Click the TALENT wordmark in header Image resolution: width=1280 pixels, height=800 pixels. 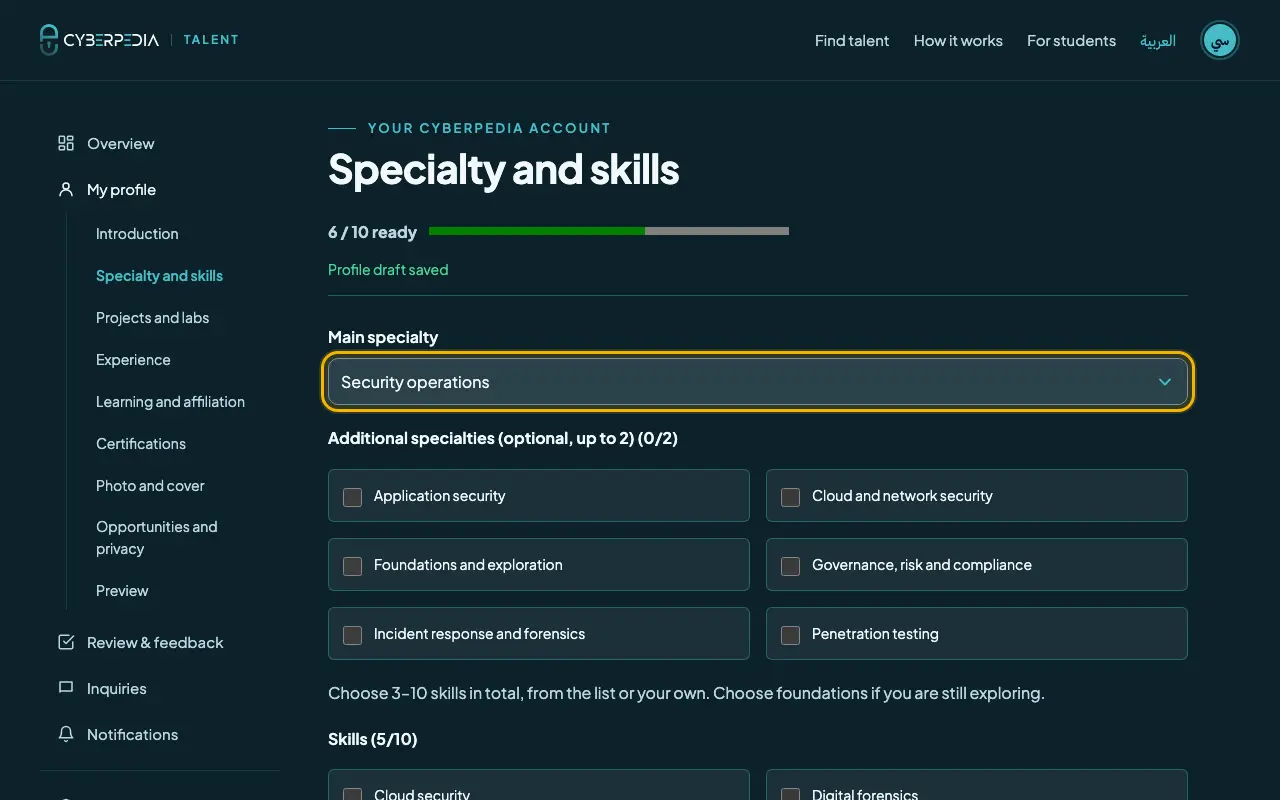pos(211,40)
